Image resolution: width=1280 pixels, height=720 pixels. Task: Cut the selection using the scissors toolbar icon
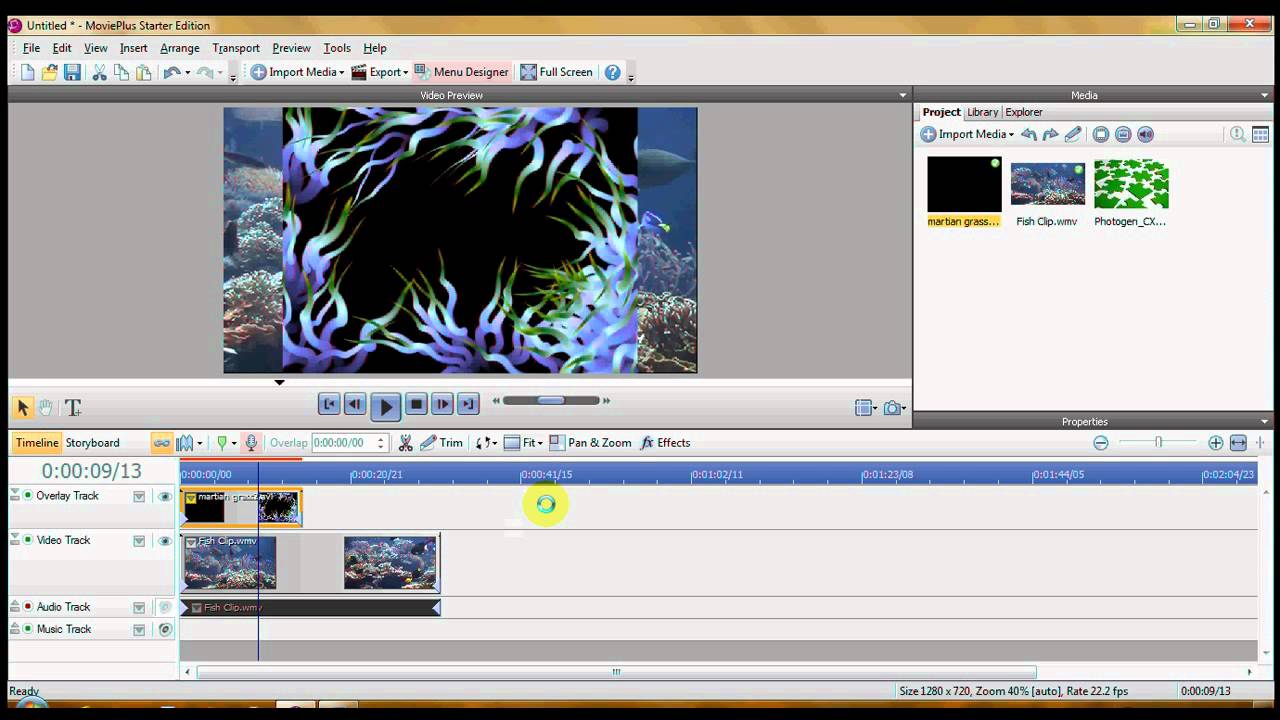pos(99,72)
